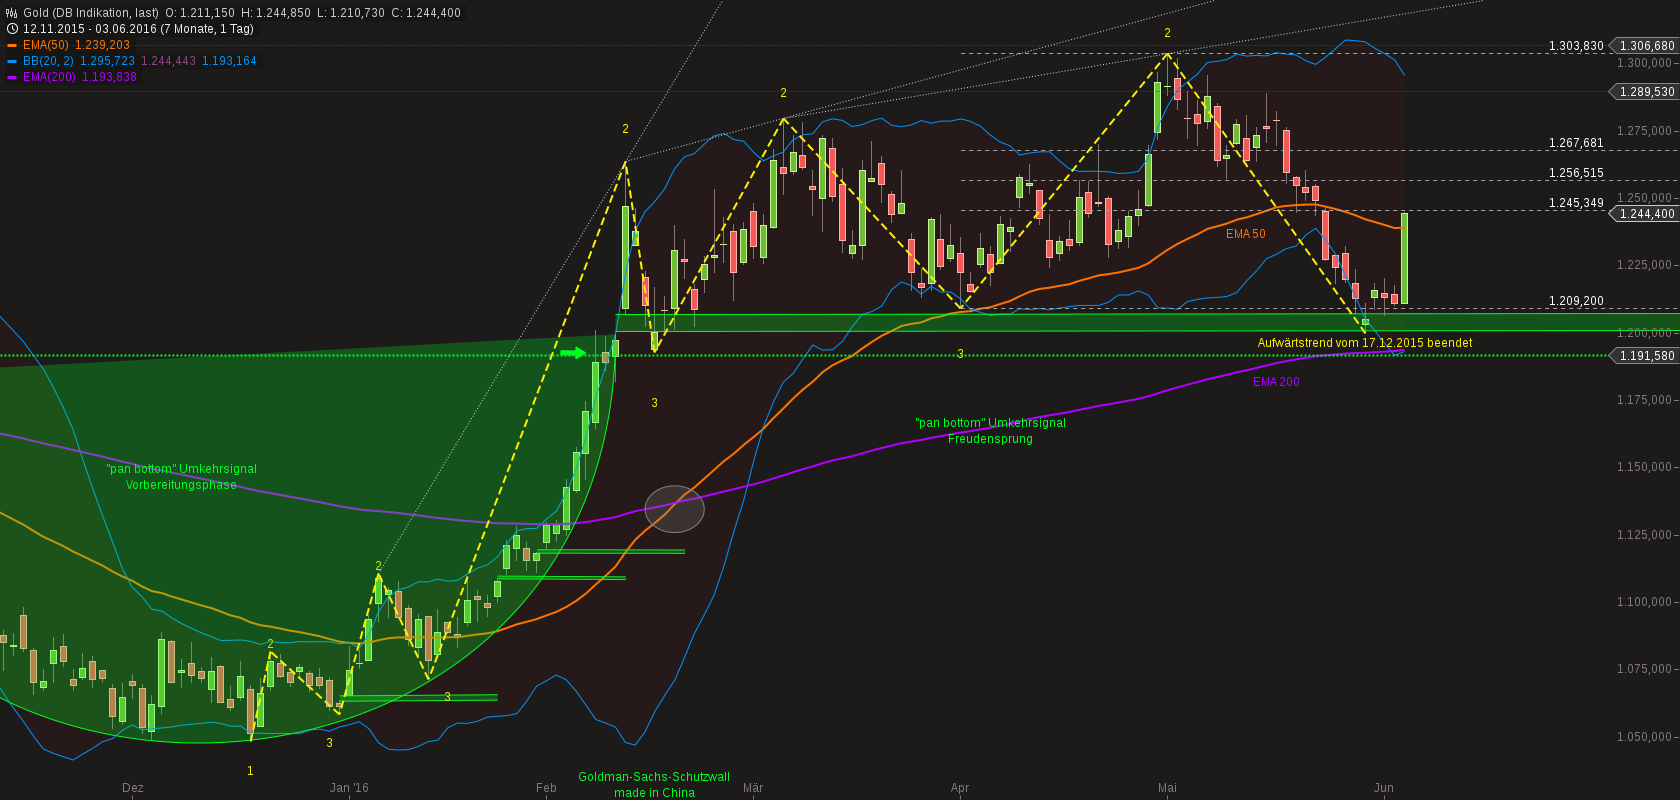
Task: Click the 1.289,530 price tag on axis
Action: (x=1644, y=92)
